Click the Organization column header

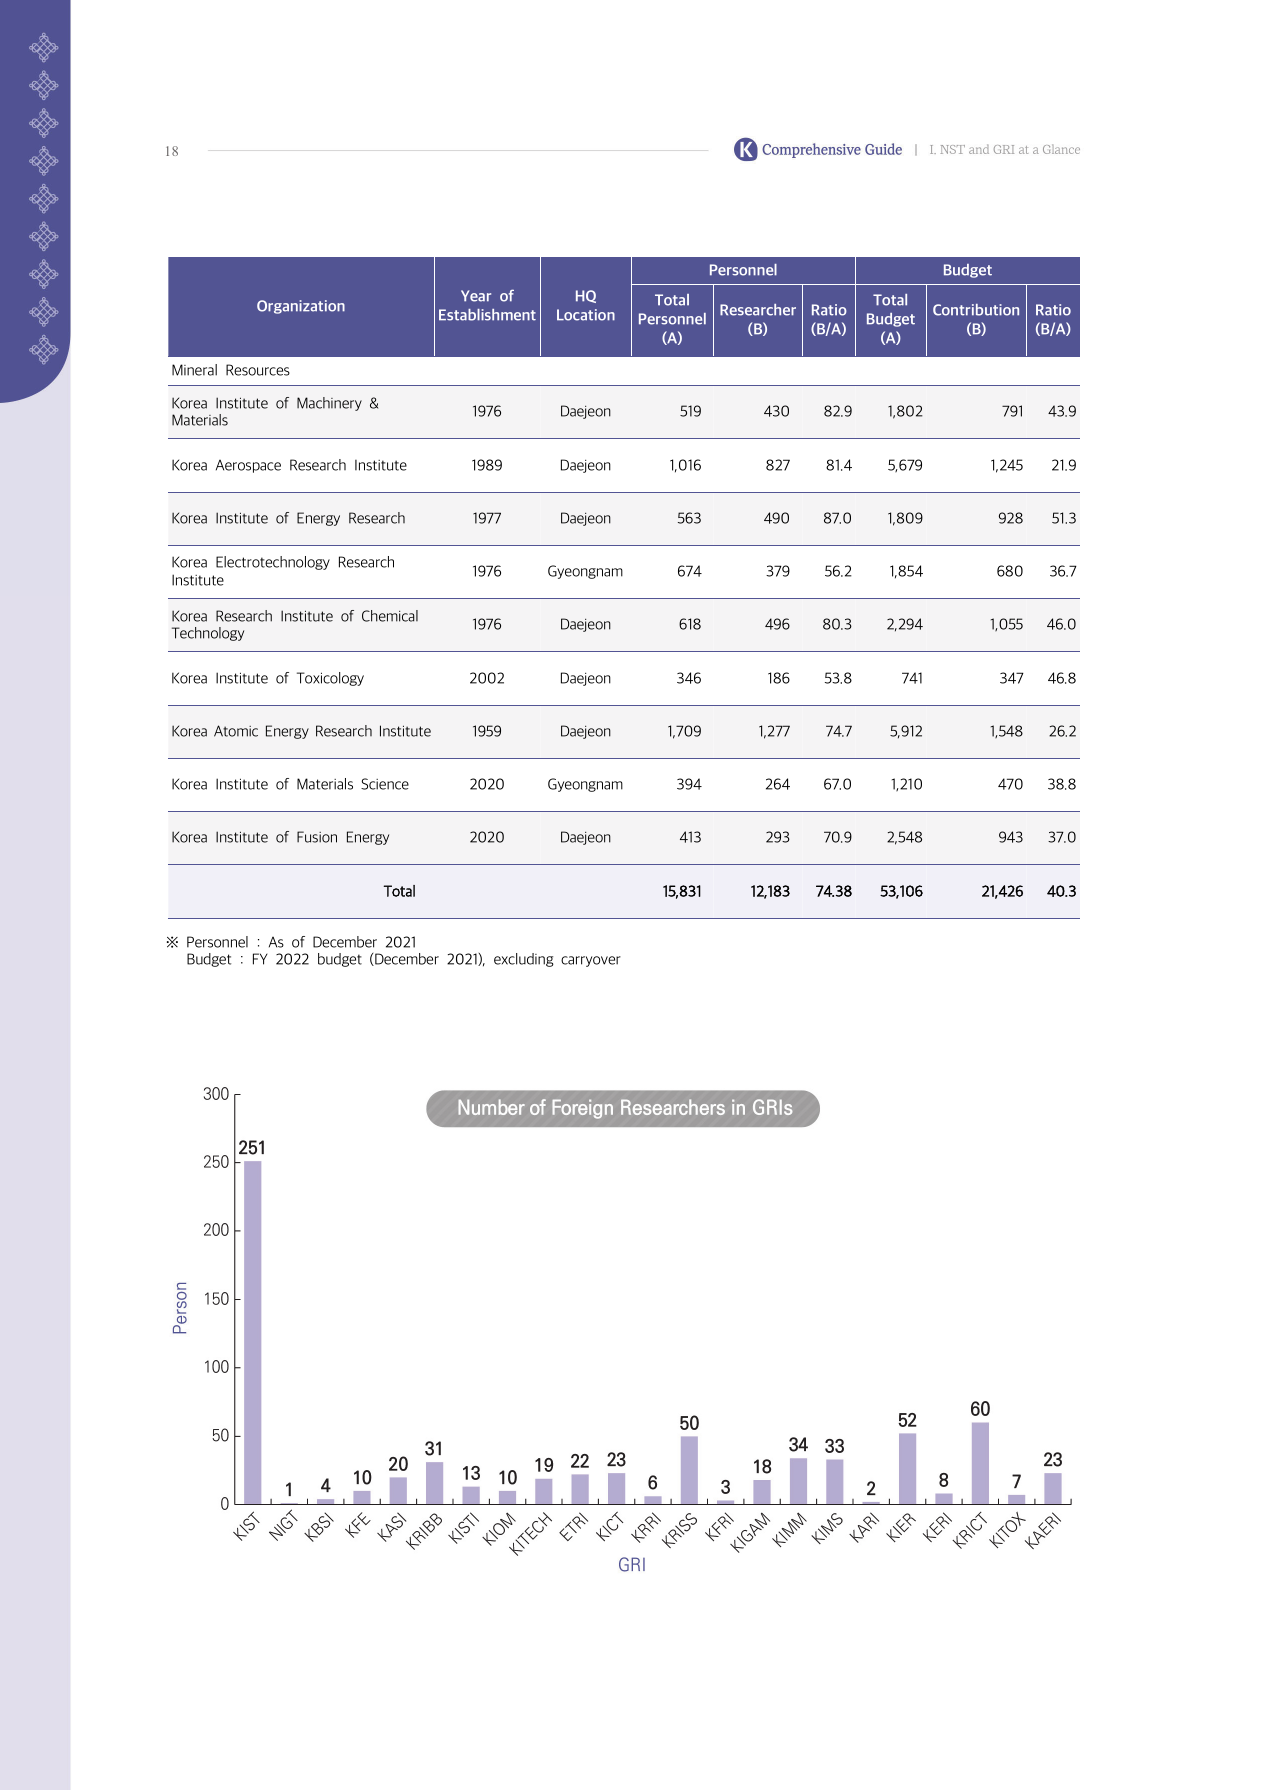tap(301, 306)
